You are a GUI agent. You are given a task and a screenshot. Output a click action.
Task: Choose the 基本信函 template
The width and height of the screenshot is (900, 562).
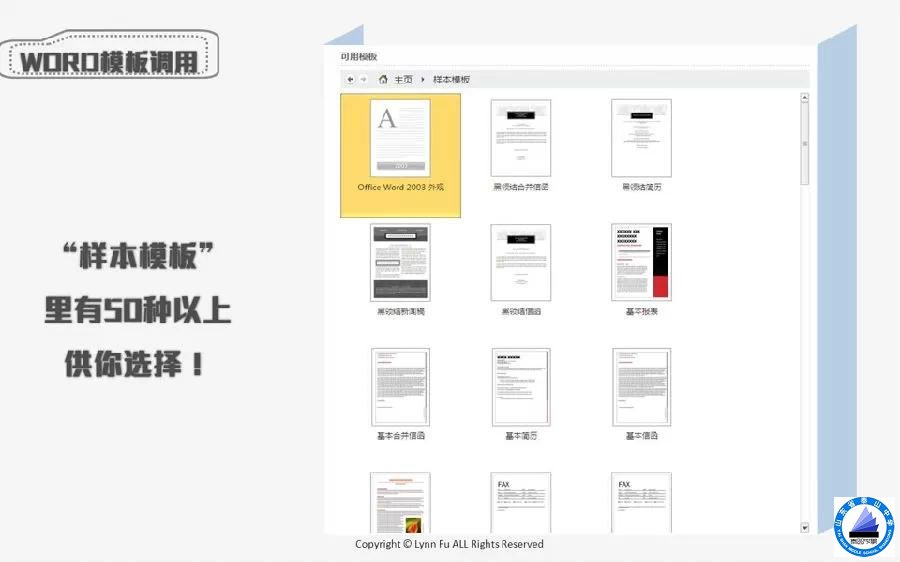(x=641, y=387)
